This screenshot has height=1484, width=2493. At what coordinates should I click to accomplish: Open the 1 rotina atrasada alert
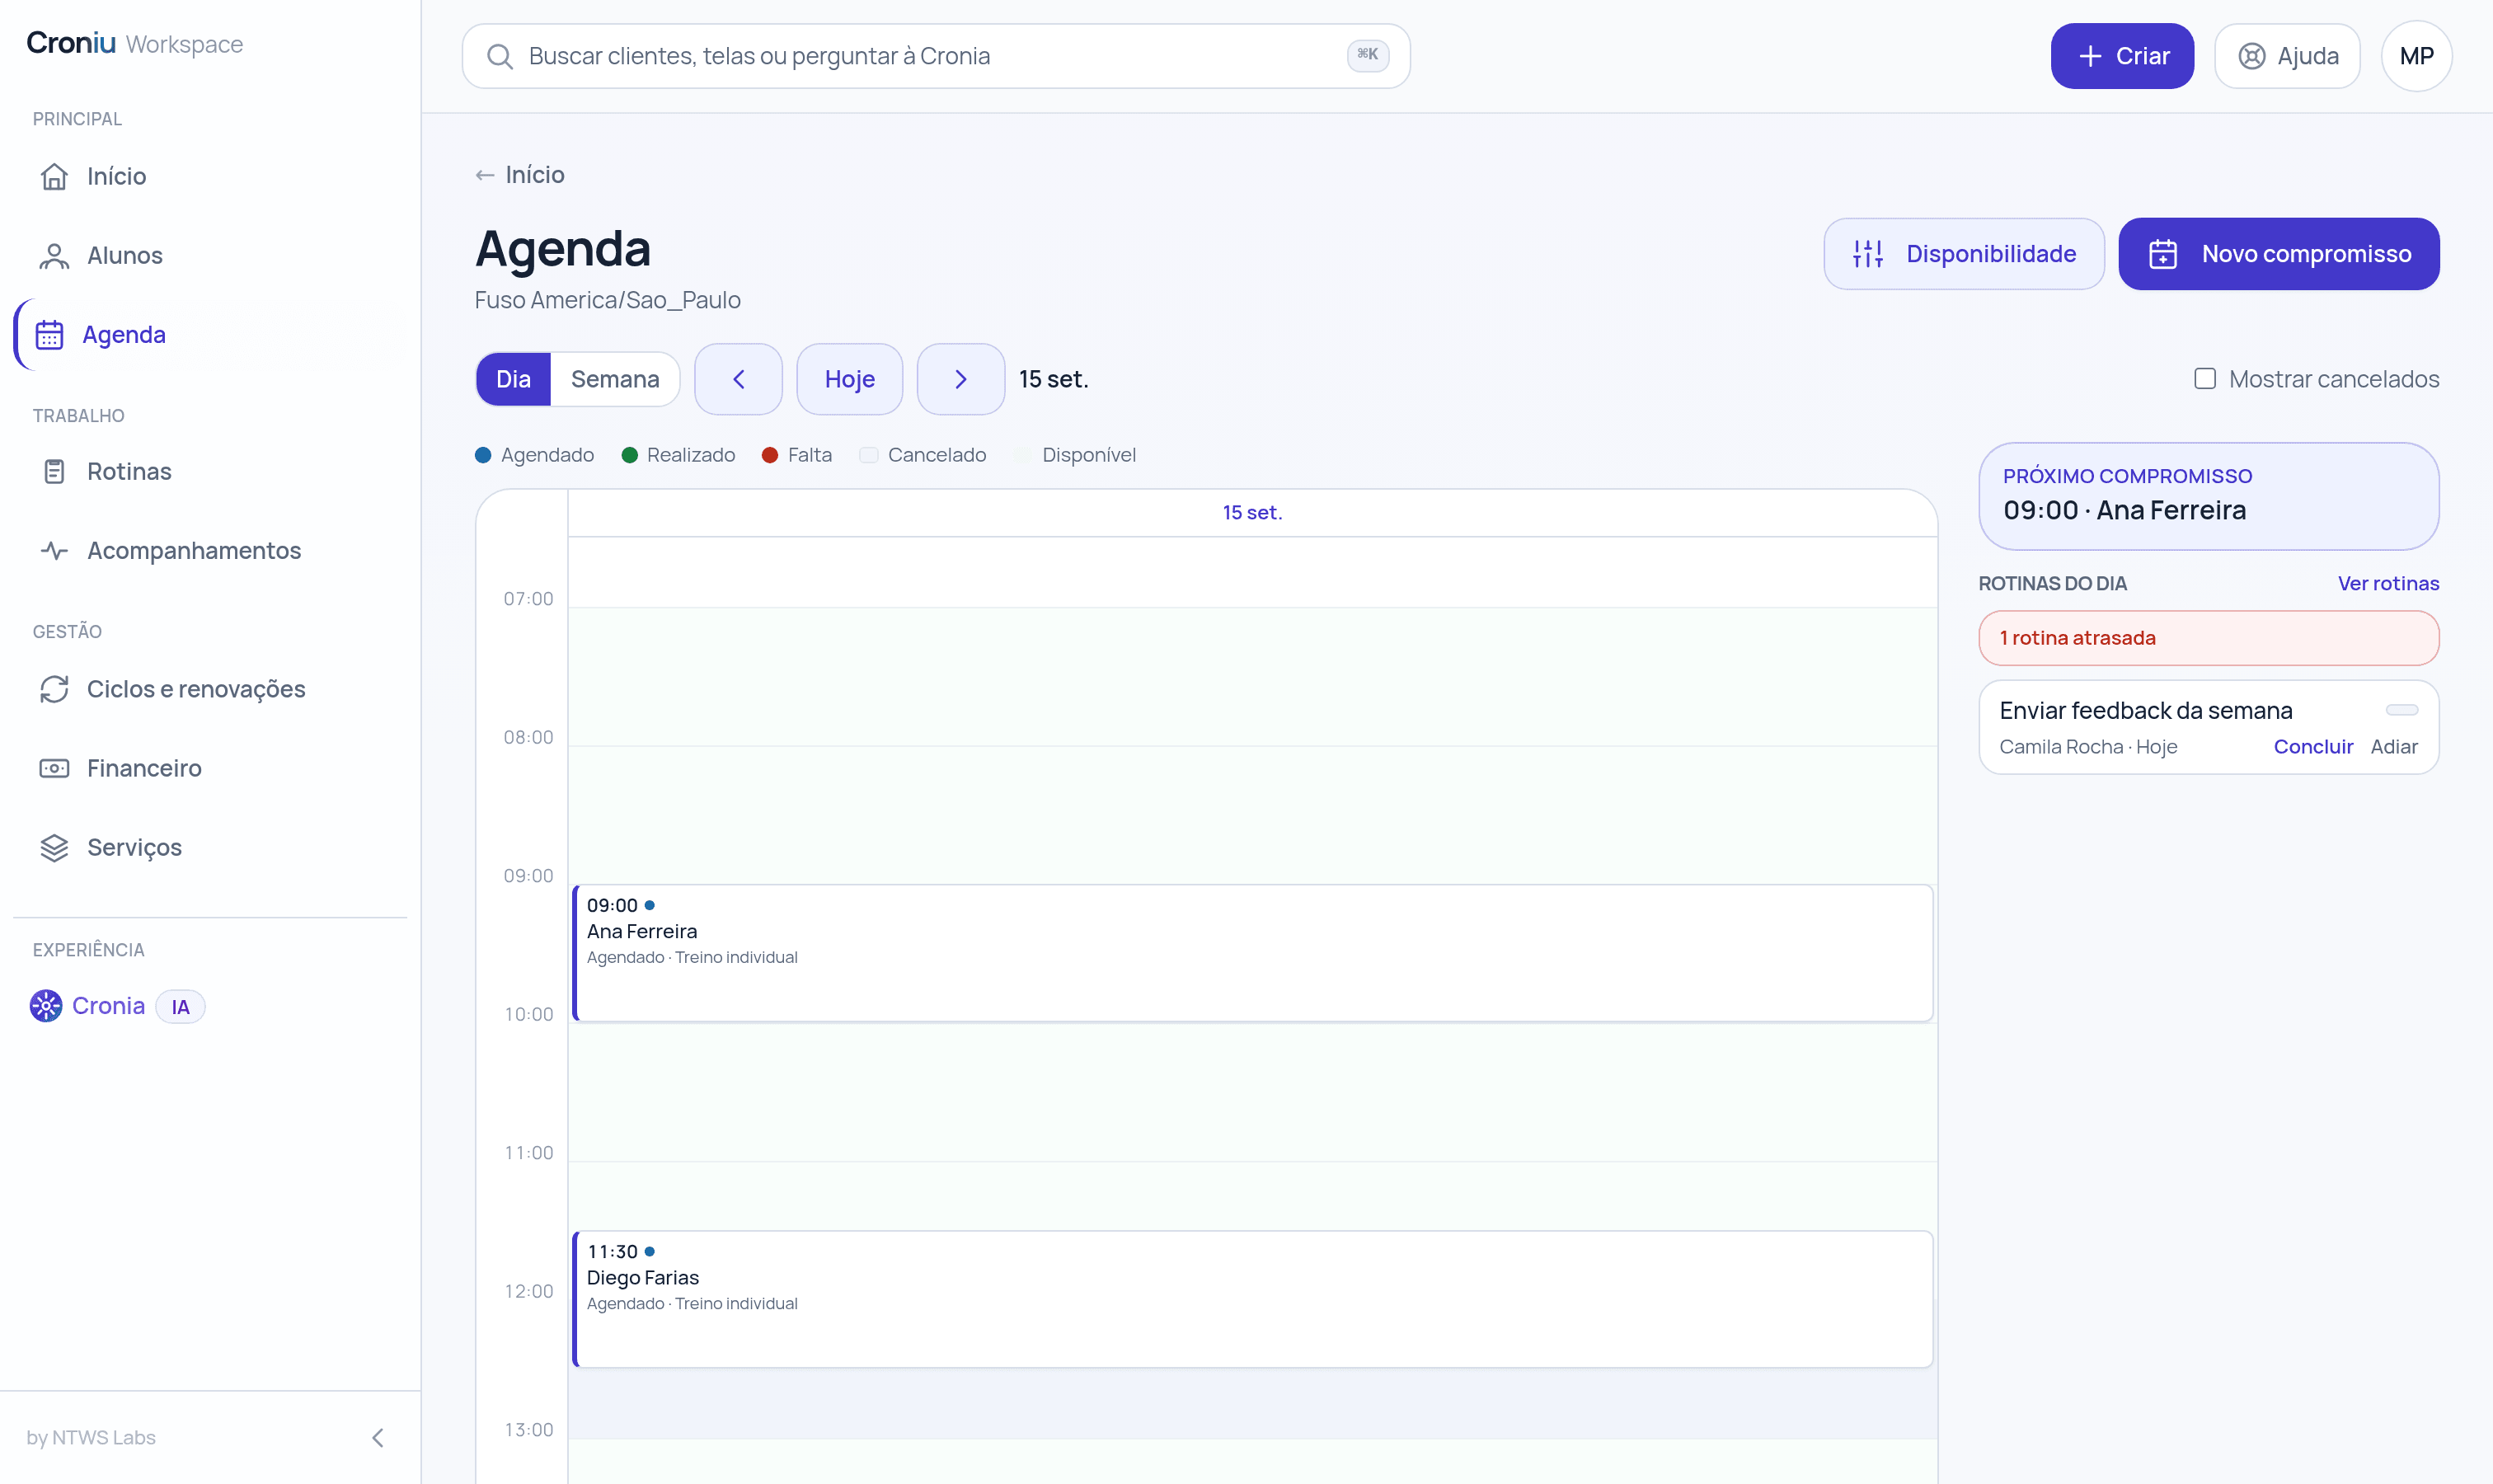tap(2208, 638)
